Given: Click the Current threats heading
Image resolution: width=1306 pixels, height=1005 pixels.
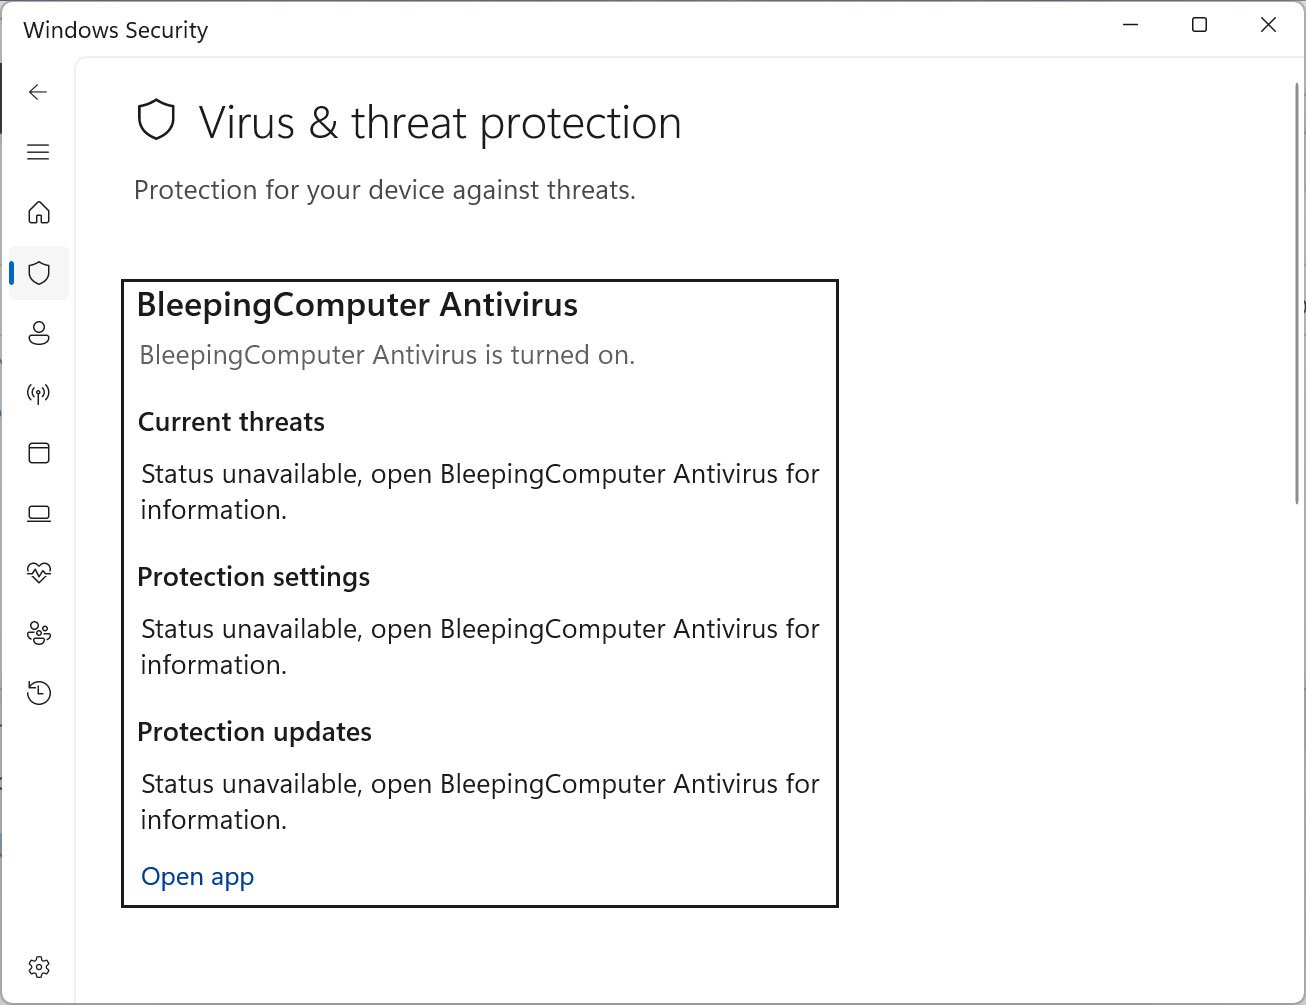Looking at the screenshot, I should click(x=231, y=422).
